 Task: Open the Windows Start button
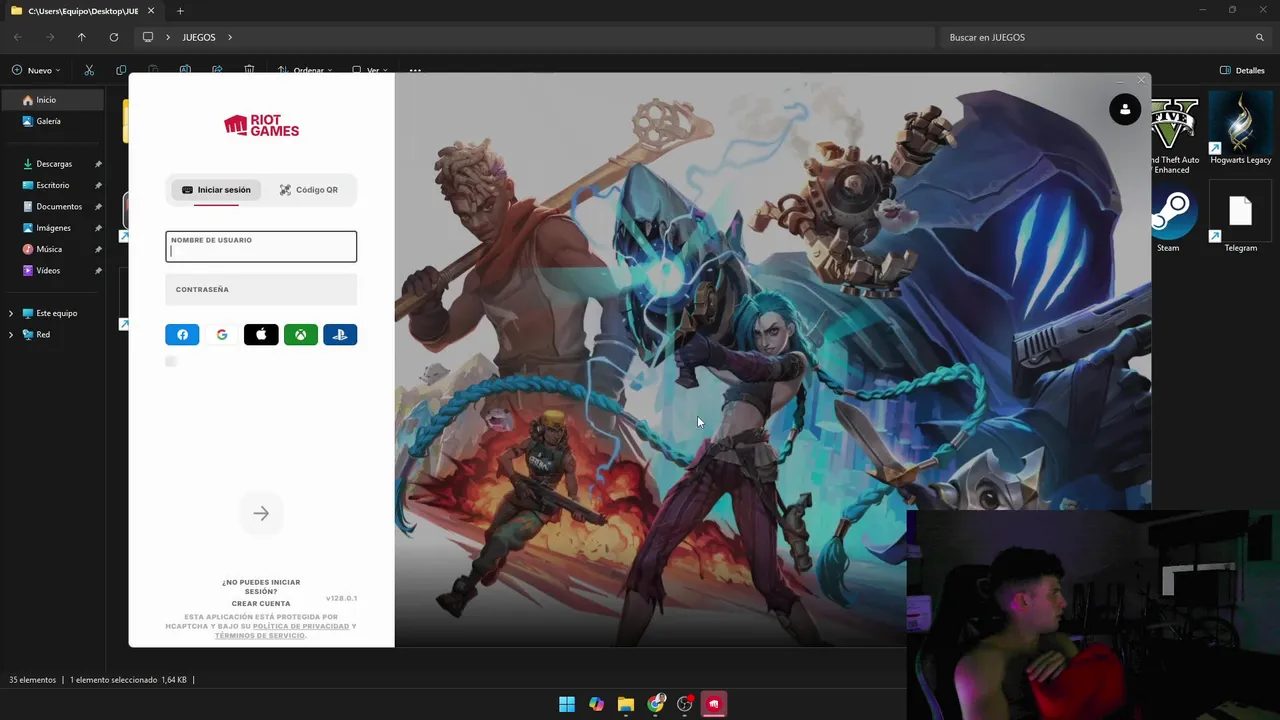click(x=567, y=704)
